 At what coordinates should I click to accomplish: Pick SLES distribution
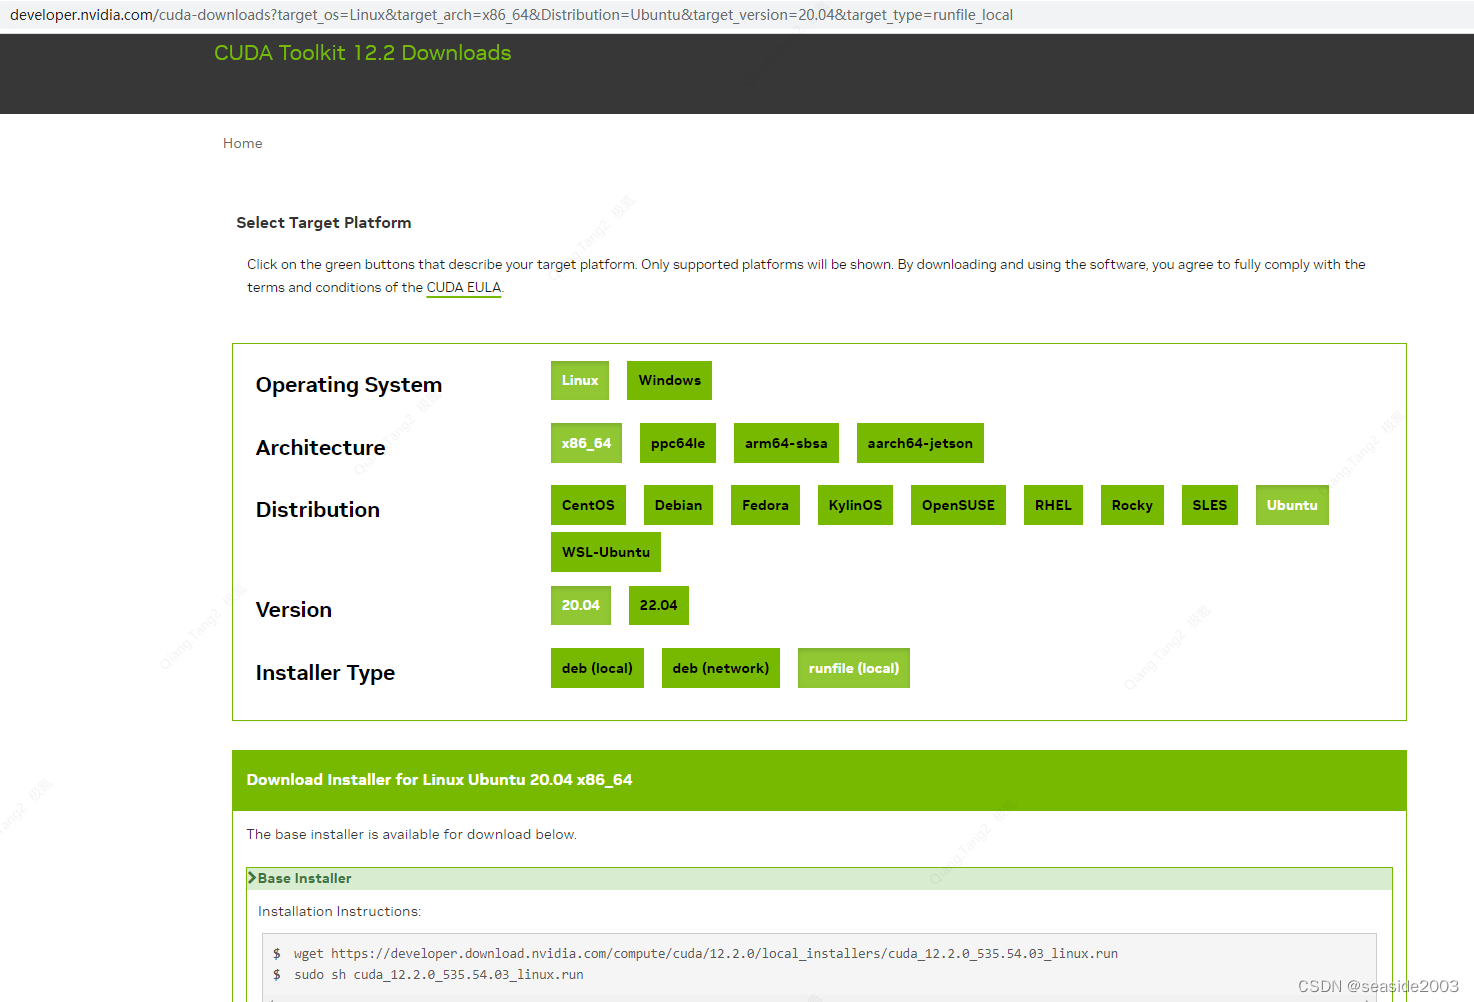(1209, 505)
